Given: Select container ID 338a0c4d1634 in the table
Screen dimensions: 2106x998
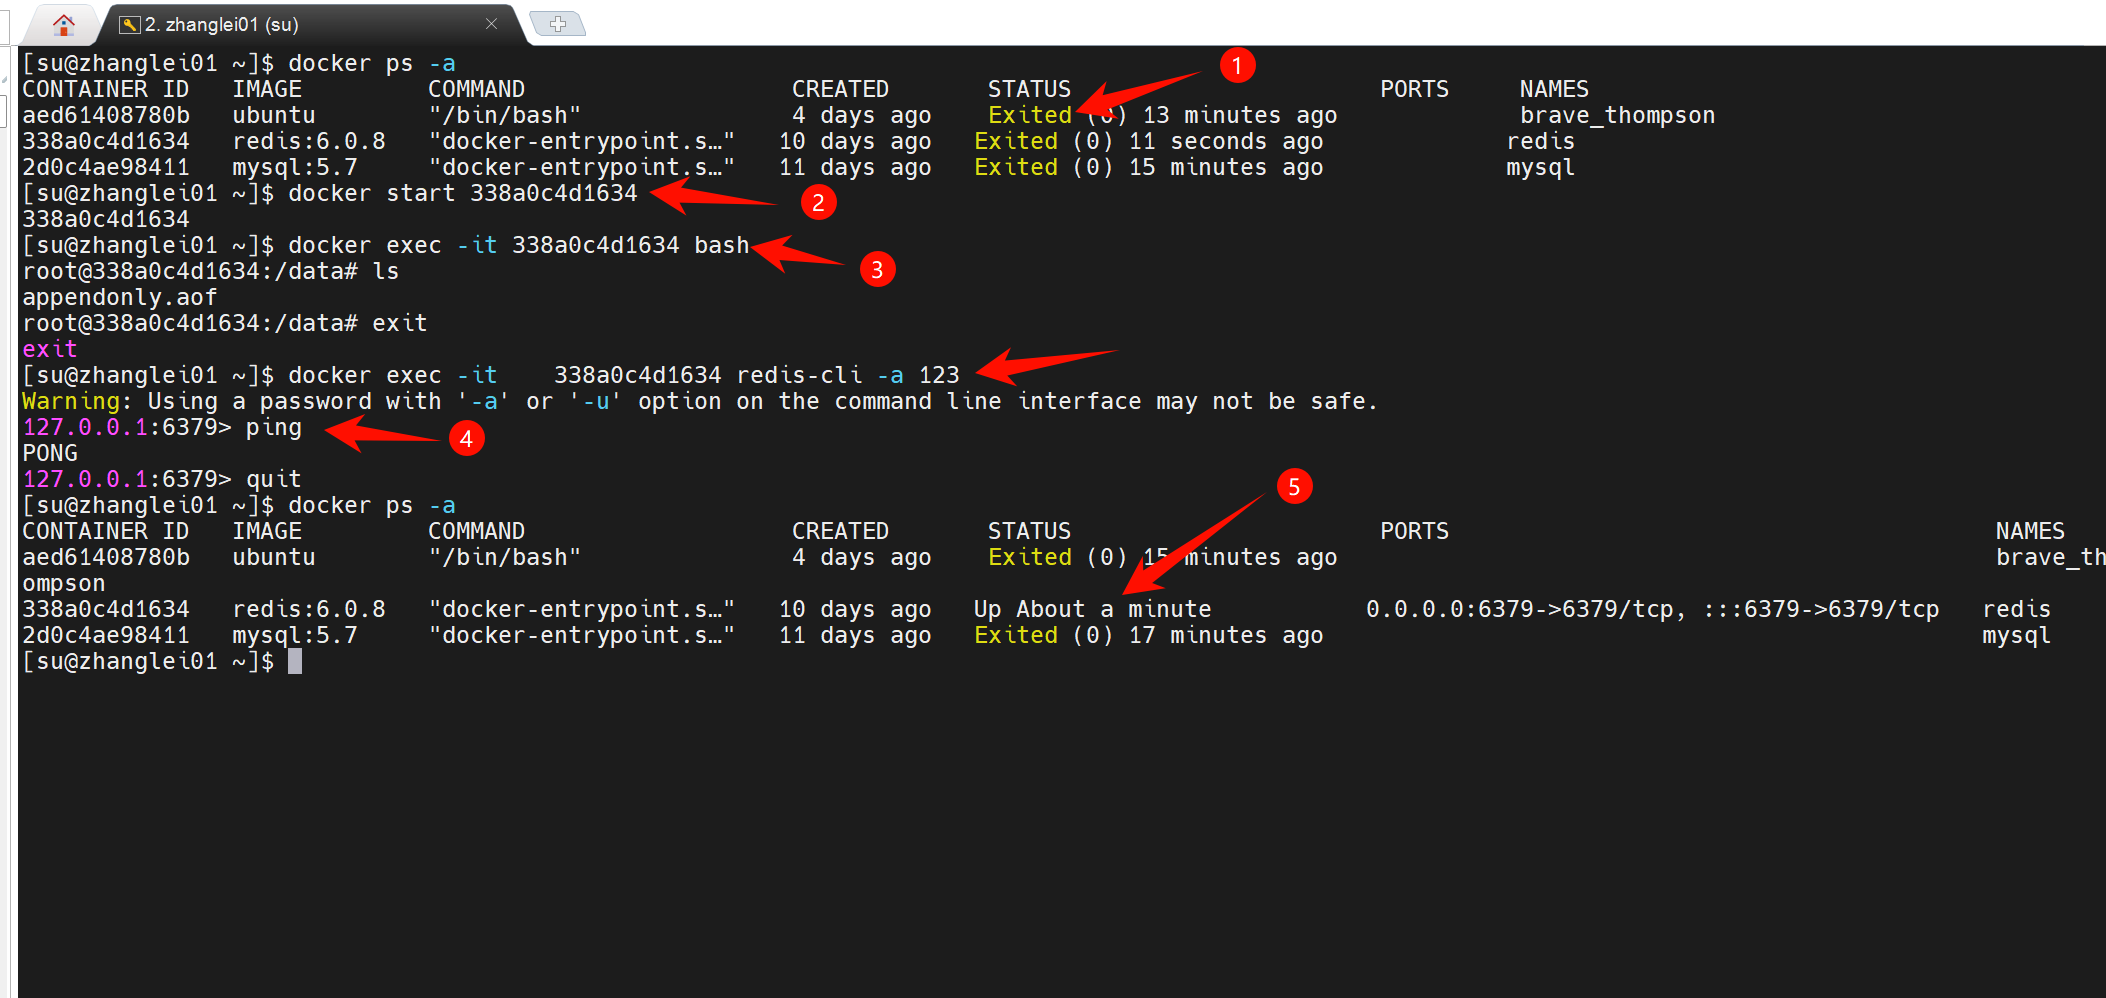Looking at the screenshot, I should 106,140.
